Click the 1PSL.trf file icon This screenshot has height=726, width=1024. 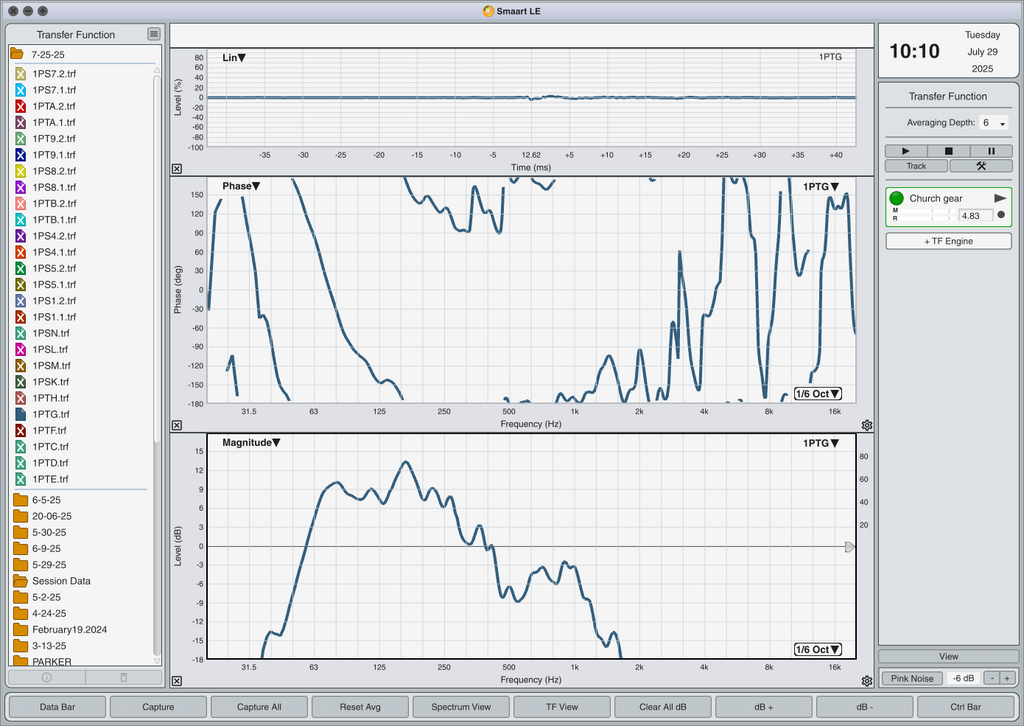[20, 349]
